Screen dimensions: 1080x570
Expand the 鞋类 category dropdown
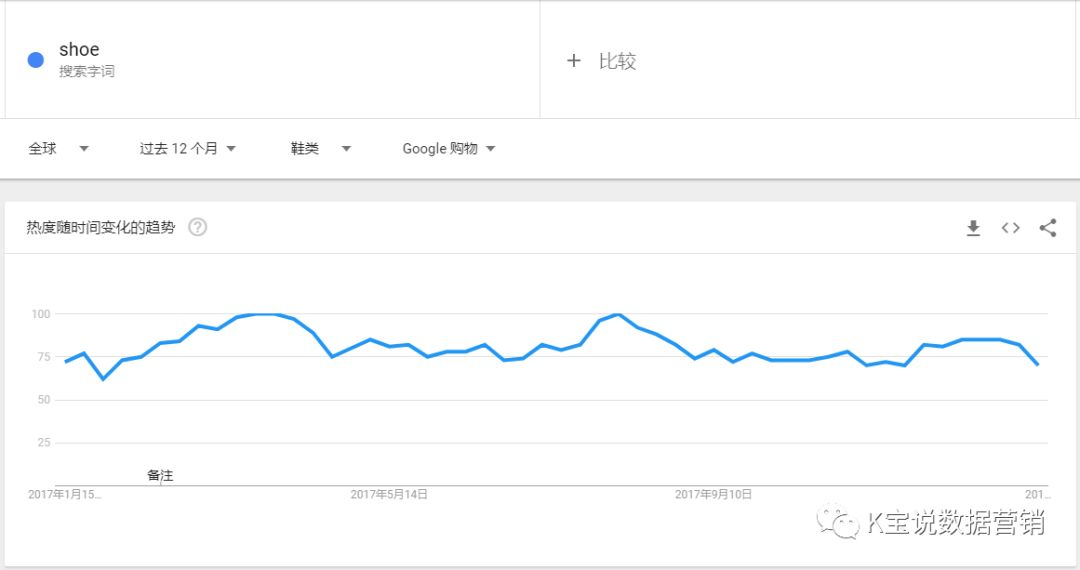pos(321,149)
